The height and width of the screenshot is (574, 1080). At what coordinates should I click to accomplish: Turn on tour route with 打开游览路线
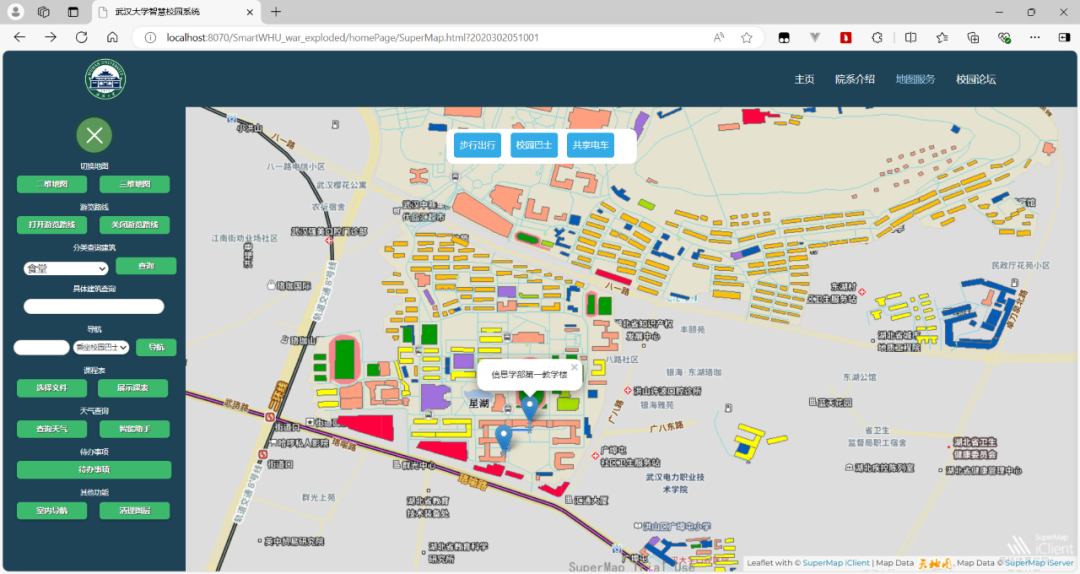click(52, 225)
